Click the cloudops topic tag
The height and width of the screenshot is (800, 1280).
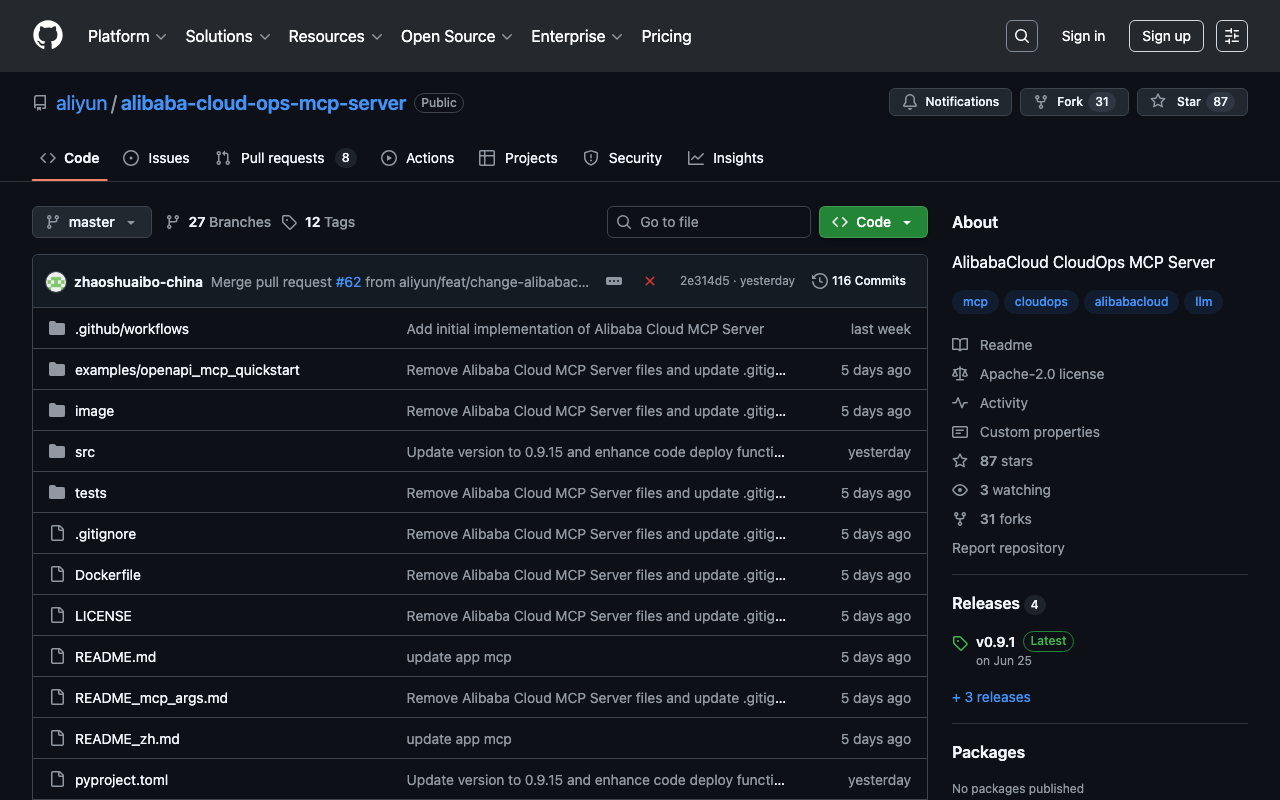1041,302
